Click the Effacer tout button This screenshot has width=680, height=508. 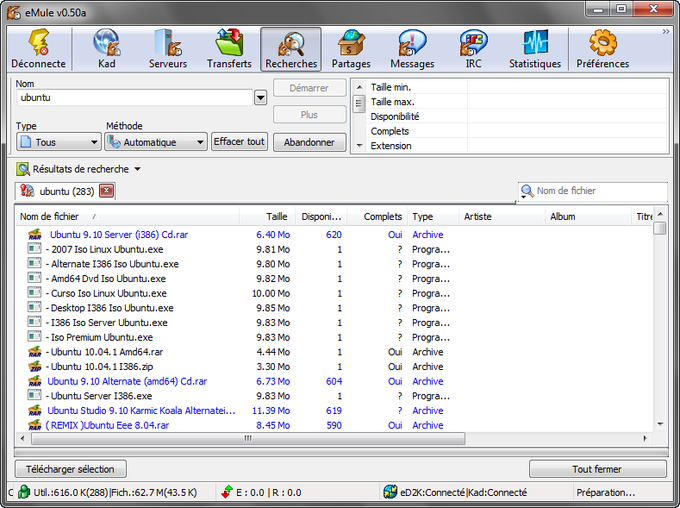point(239,142)
